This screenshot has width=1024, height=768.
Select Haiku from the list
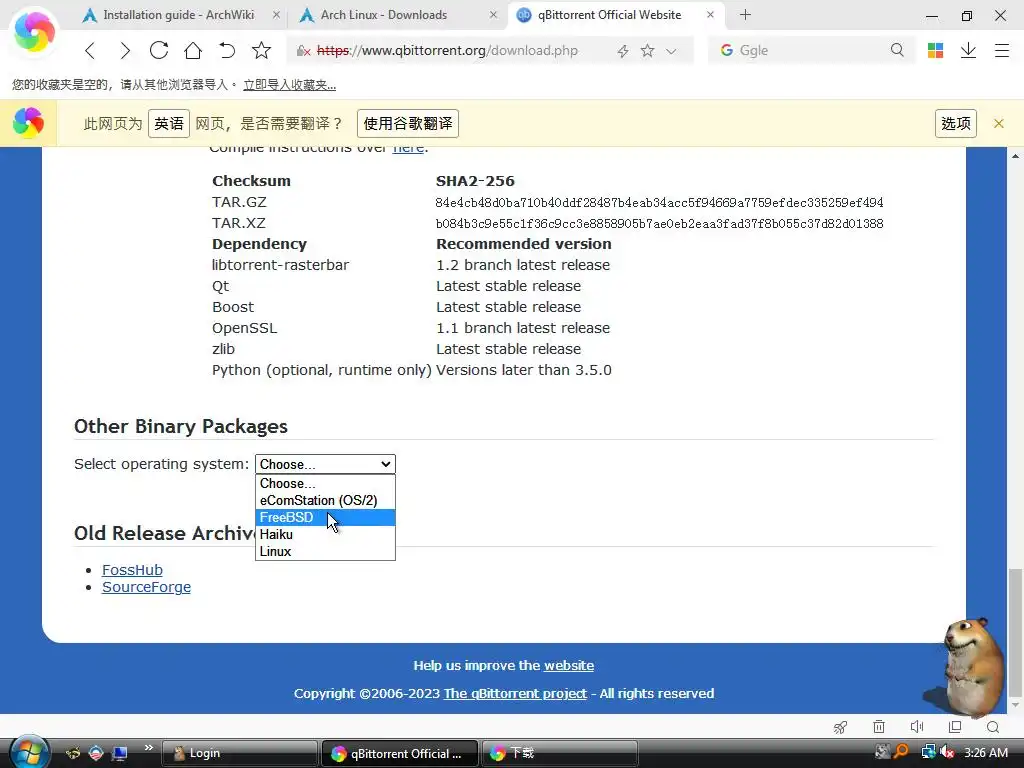pyautogui.click(x=325, y=534)
